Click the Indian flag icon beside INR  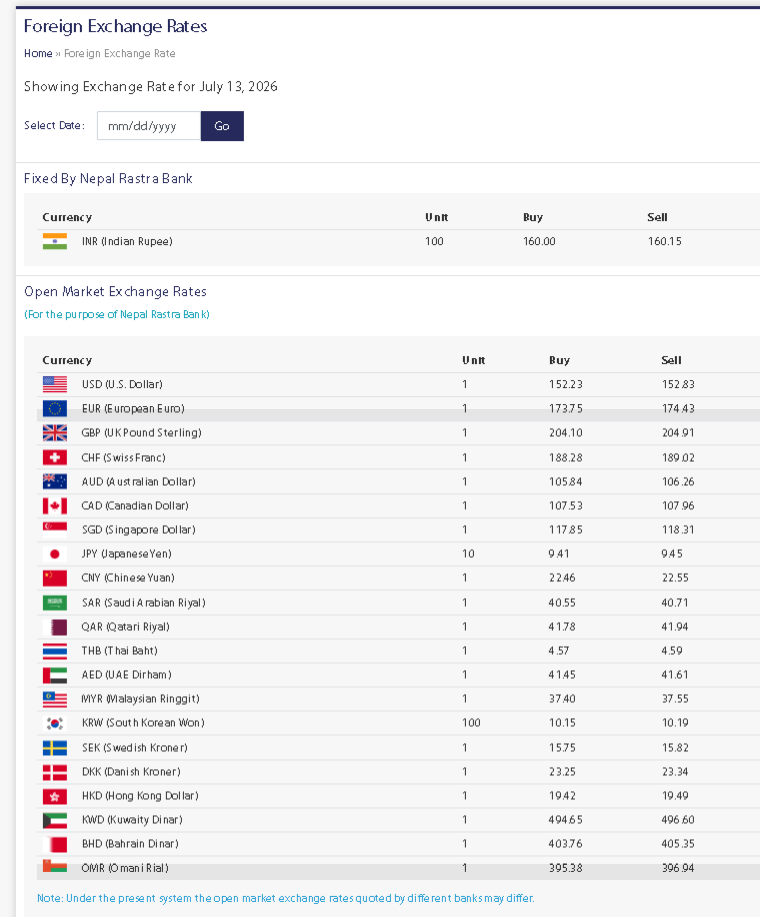tap(54, 241)
